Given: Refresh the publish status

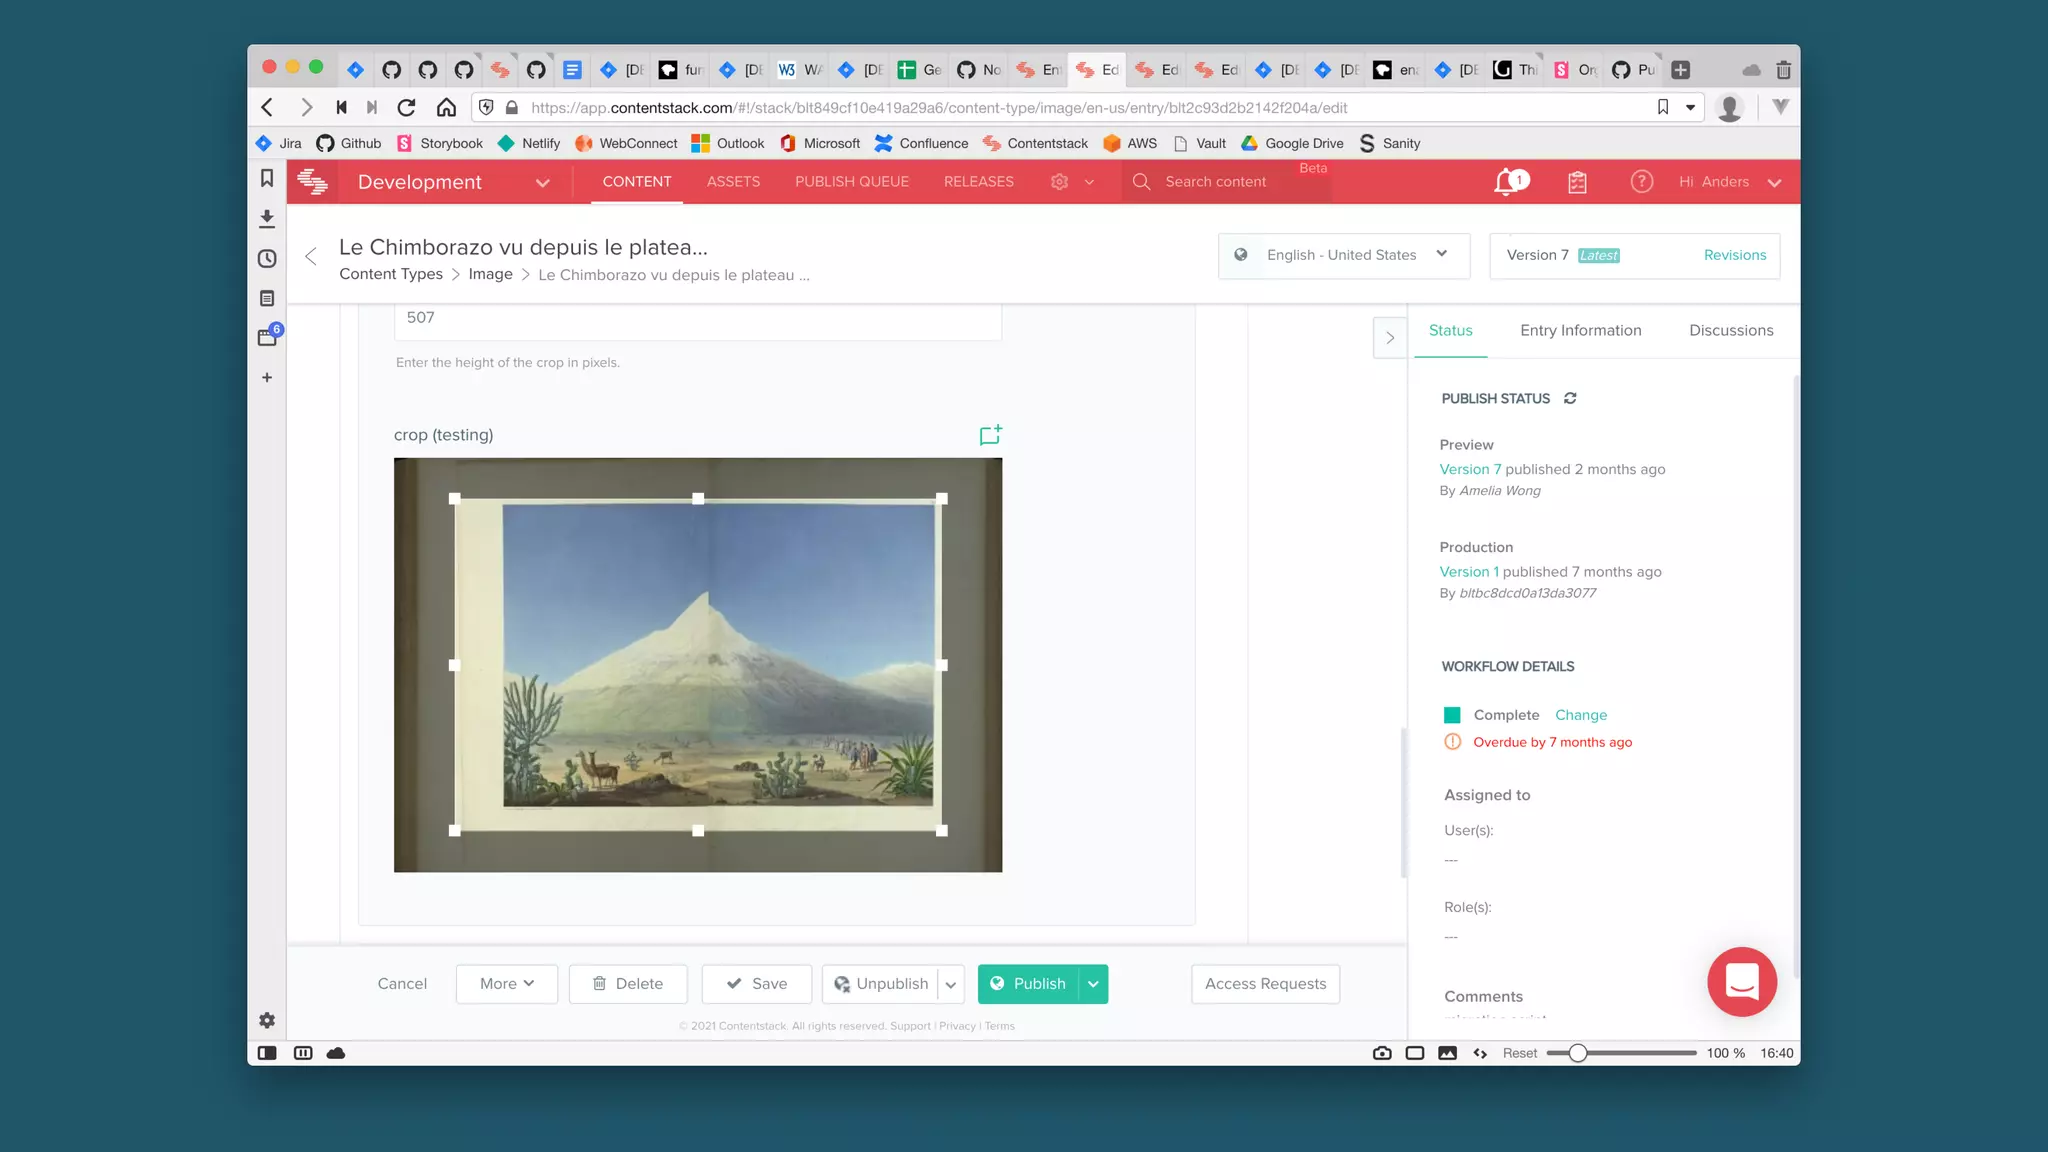Looking at the screenshot, I should [1570, 398].
